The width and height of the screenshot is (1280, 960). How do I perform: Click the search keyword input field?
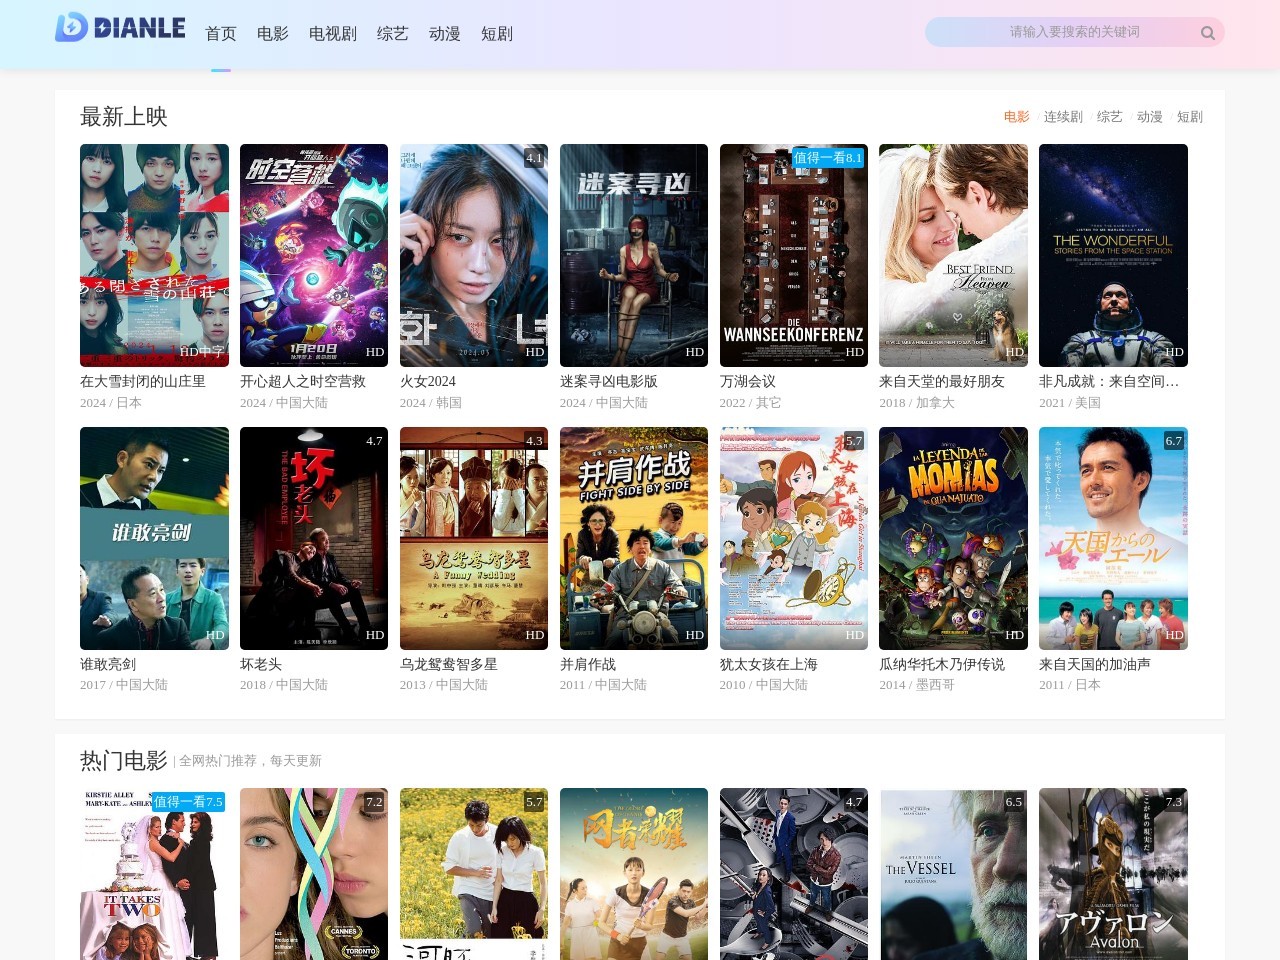[x=1060, y=32]
